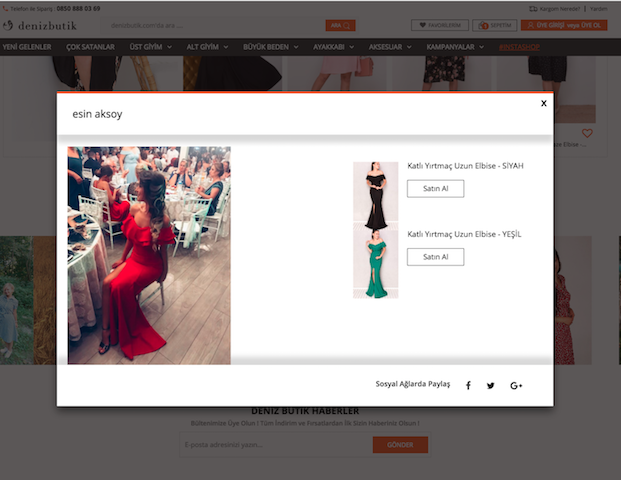The image size is (621, 480).
Task: Buy the SİYAH dress with Satın Al
Action: pos(435,188)
